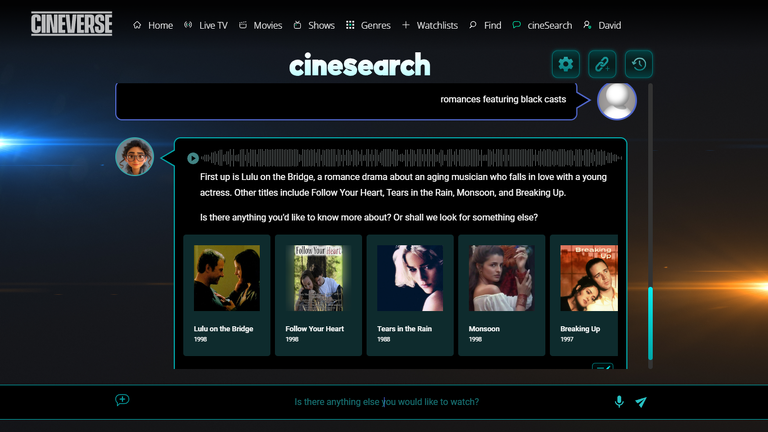Click the Monsoon title text

[x=484, y=329]
